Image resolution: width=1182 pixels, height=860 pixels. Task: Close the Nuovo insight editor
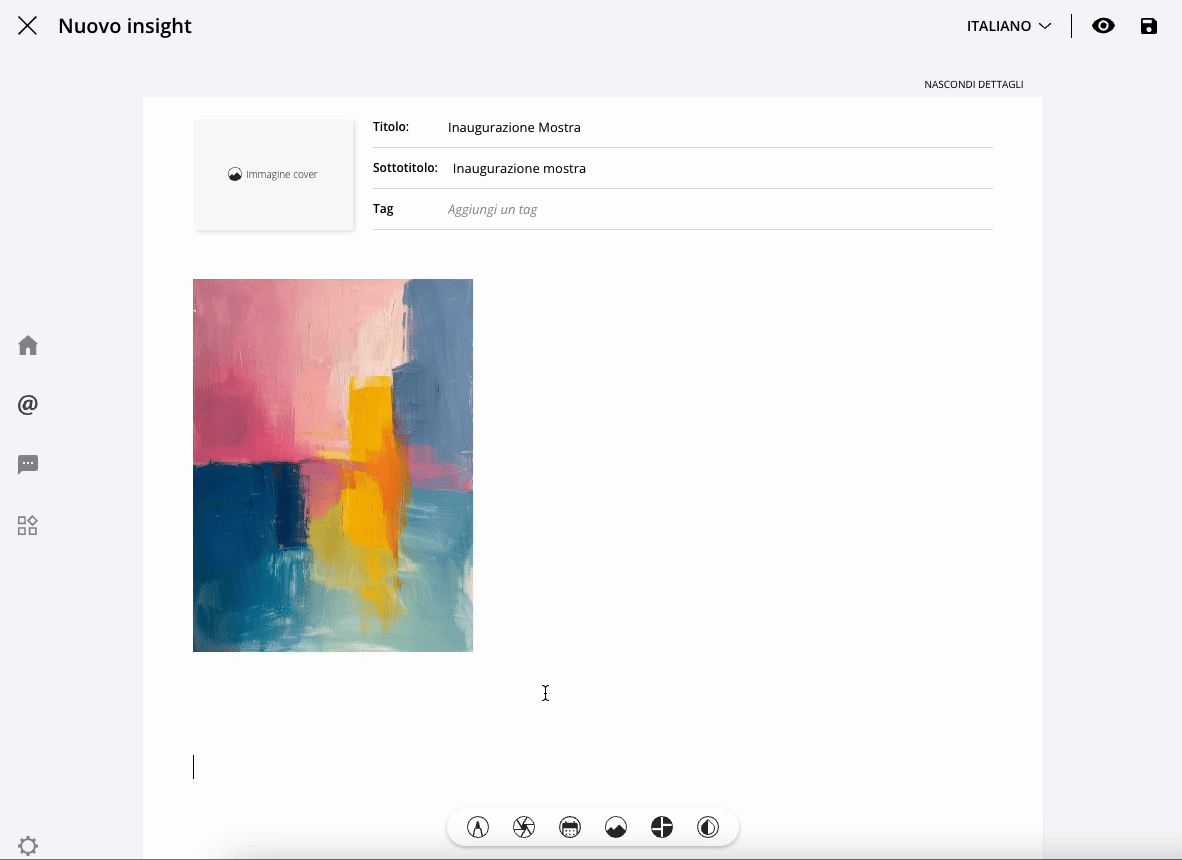pyautogui.click(x=28, y=26)
